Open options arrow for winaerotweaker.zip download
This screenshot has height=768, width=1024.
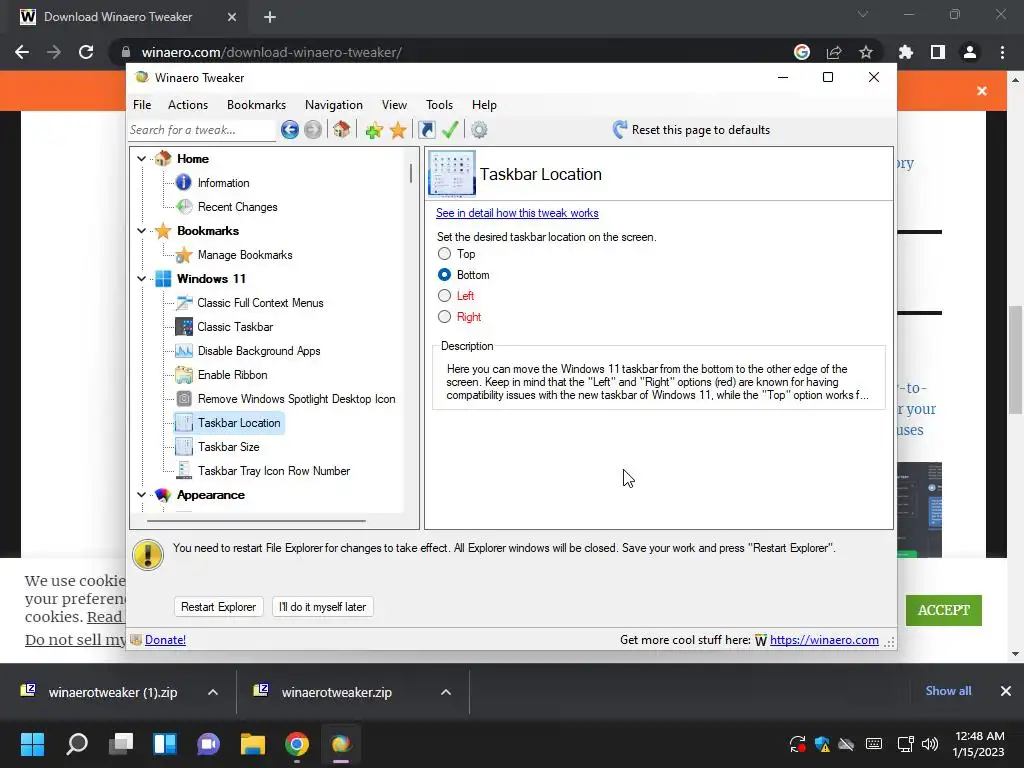tap(446, 692)
